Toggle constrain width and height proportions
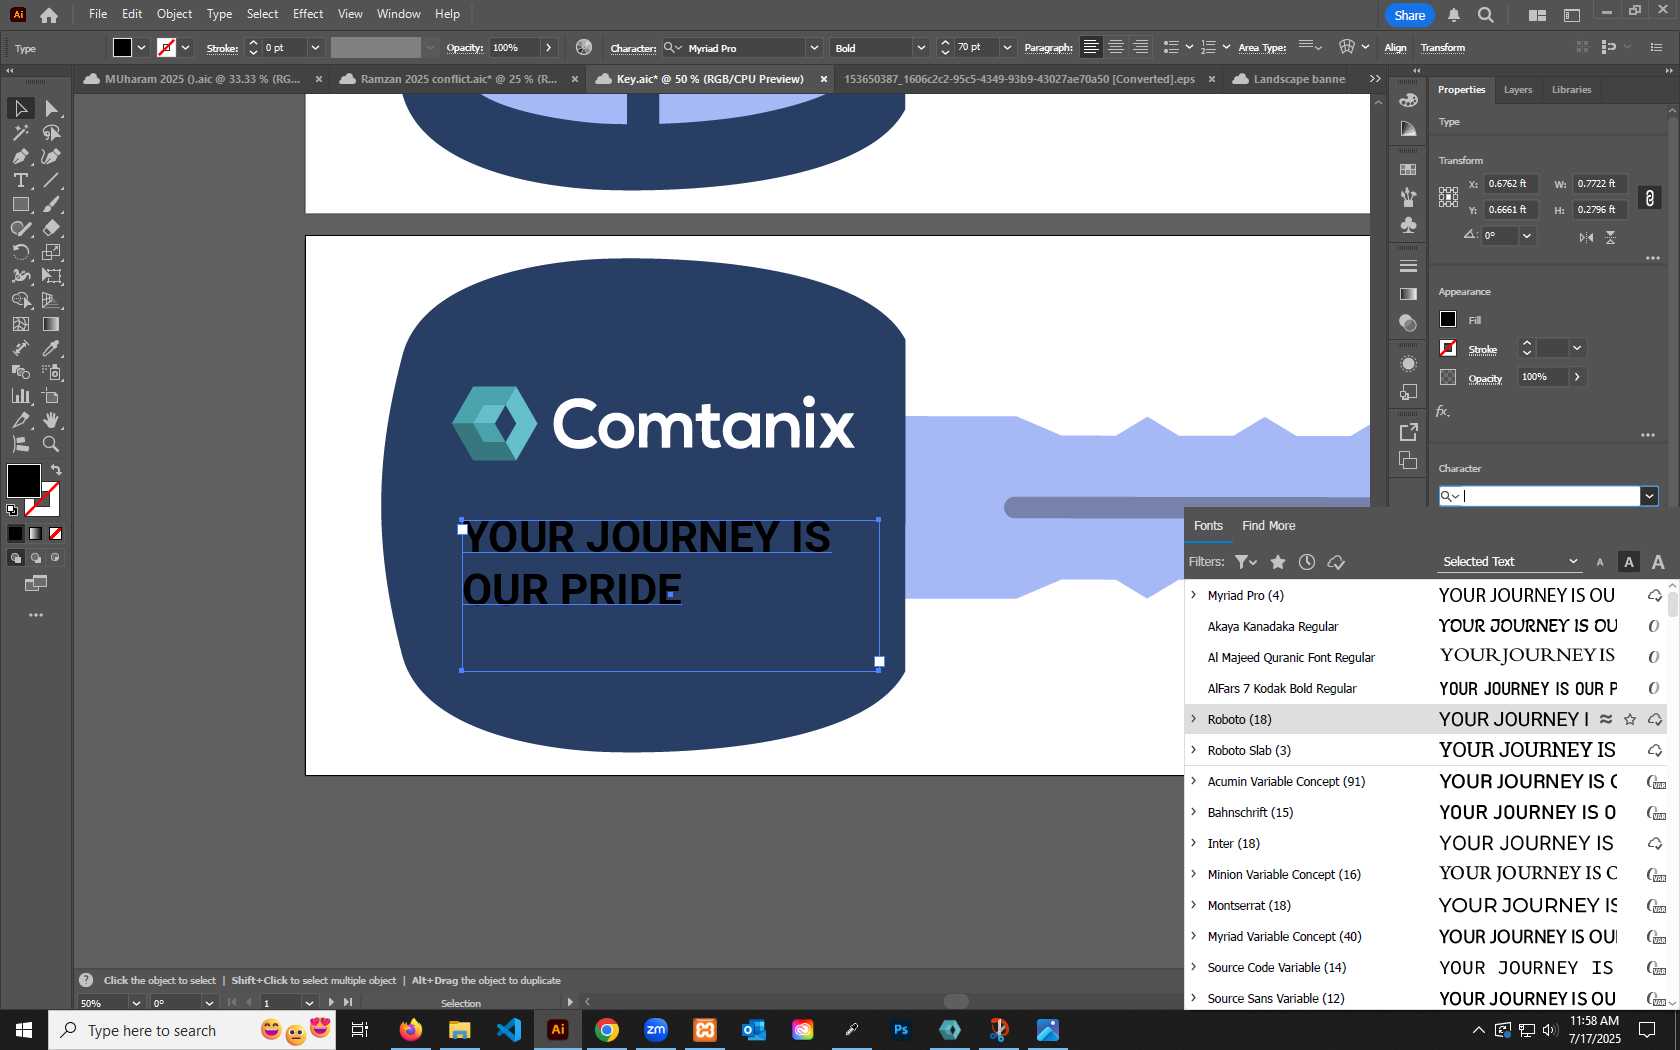 1650,197
